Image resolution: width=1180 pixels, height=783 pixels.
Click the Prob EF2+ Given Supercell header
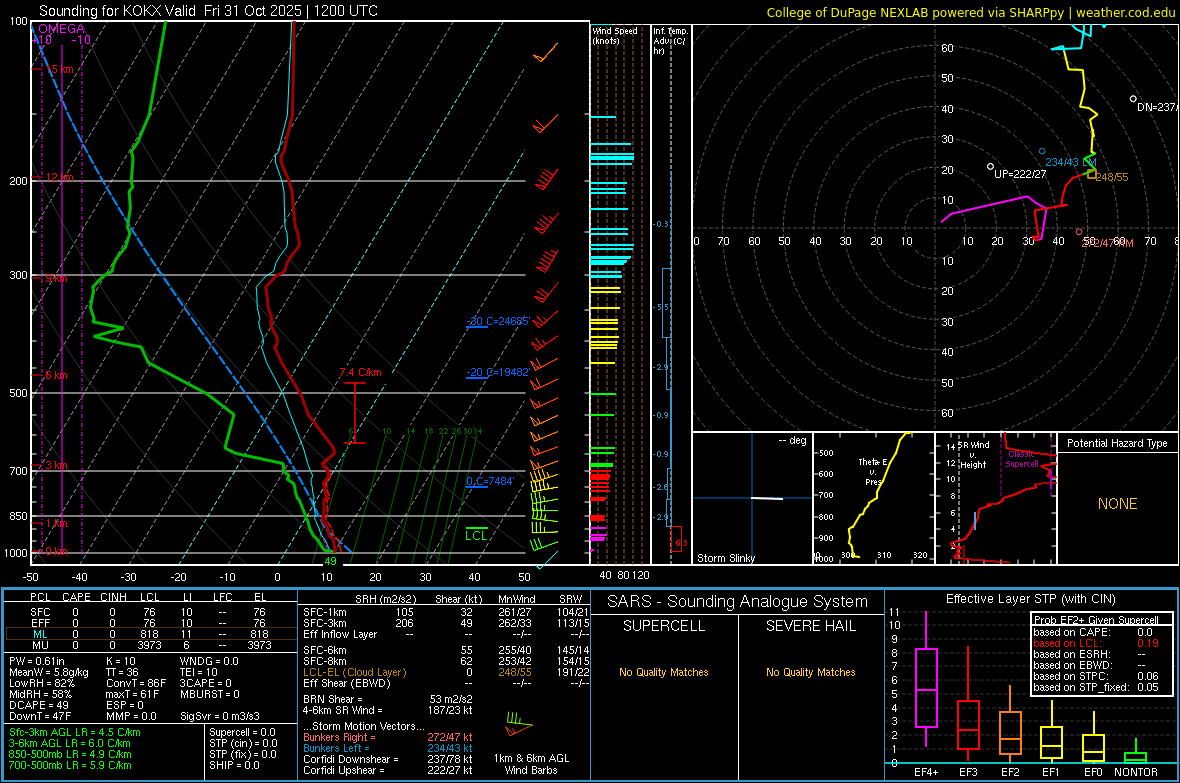[1096, 620]
